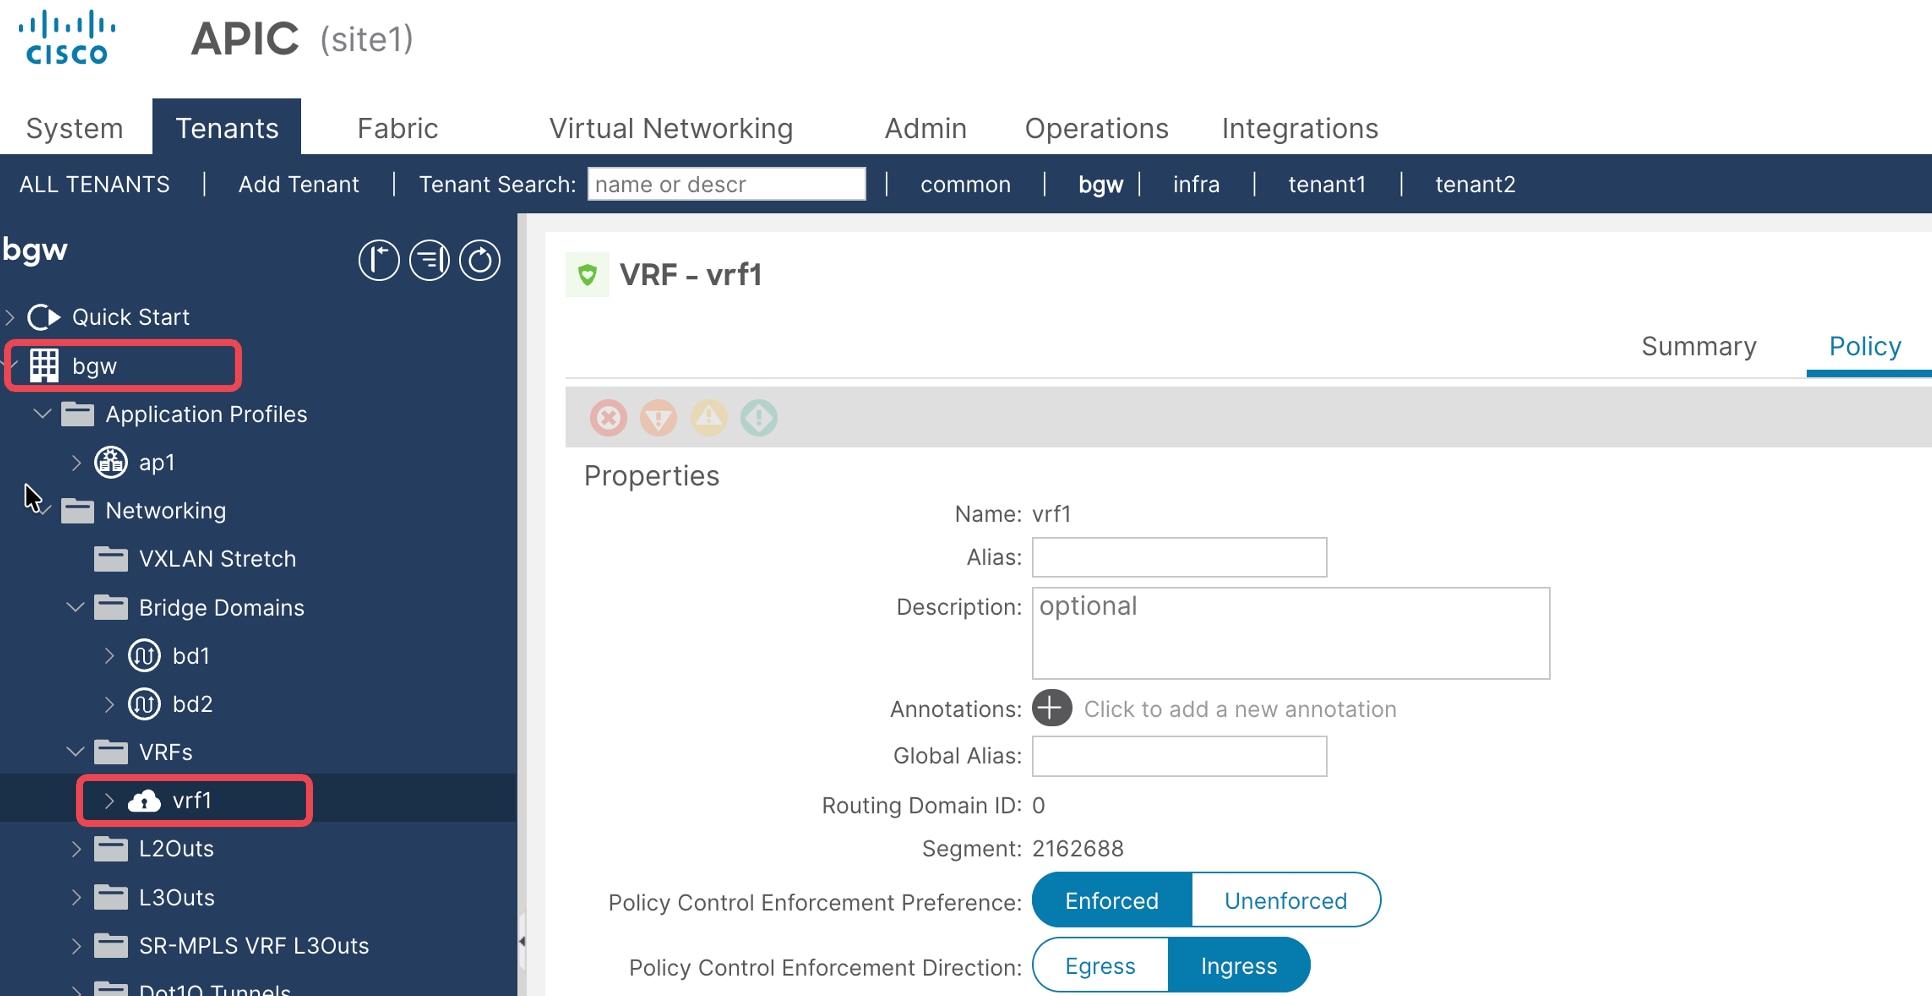Screen dimensions: 1932x996
Task: Click the ap1 application profile icon
Action: 111,462
